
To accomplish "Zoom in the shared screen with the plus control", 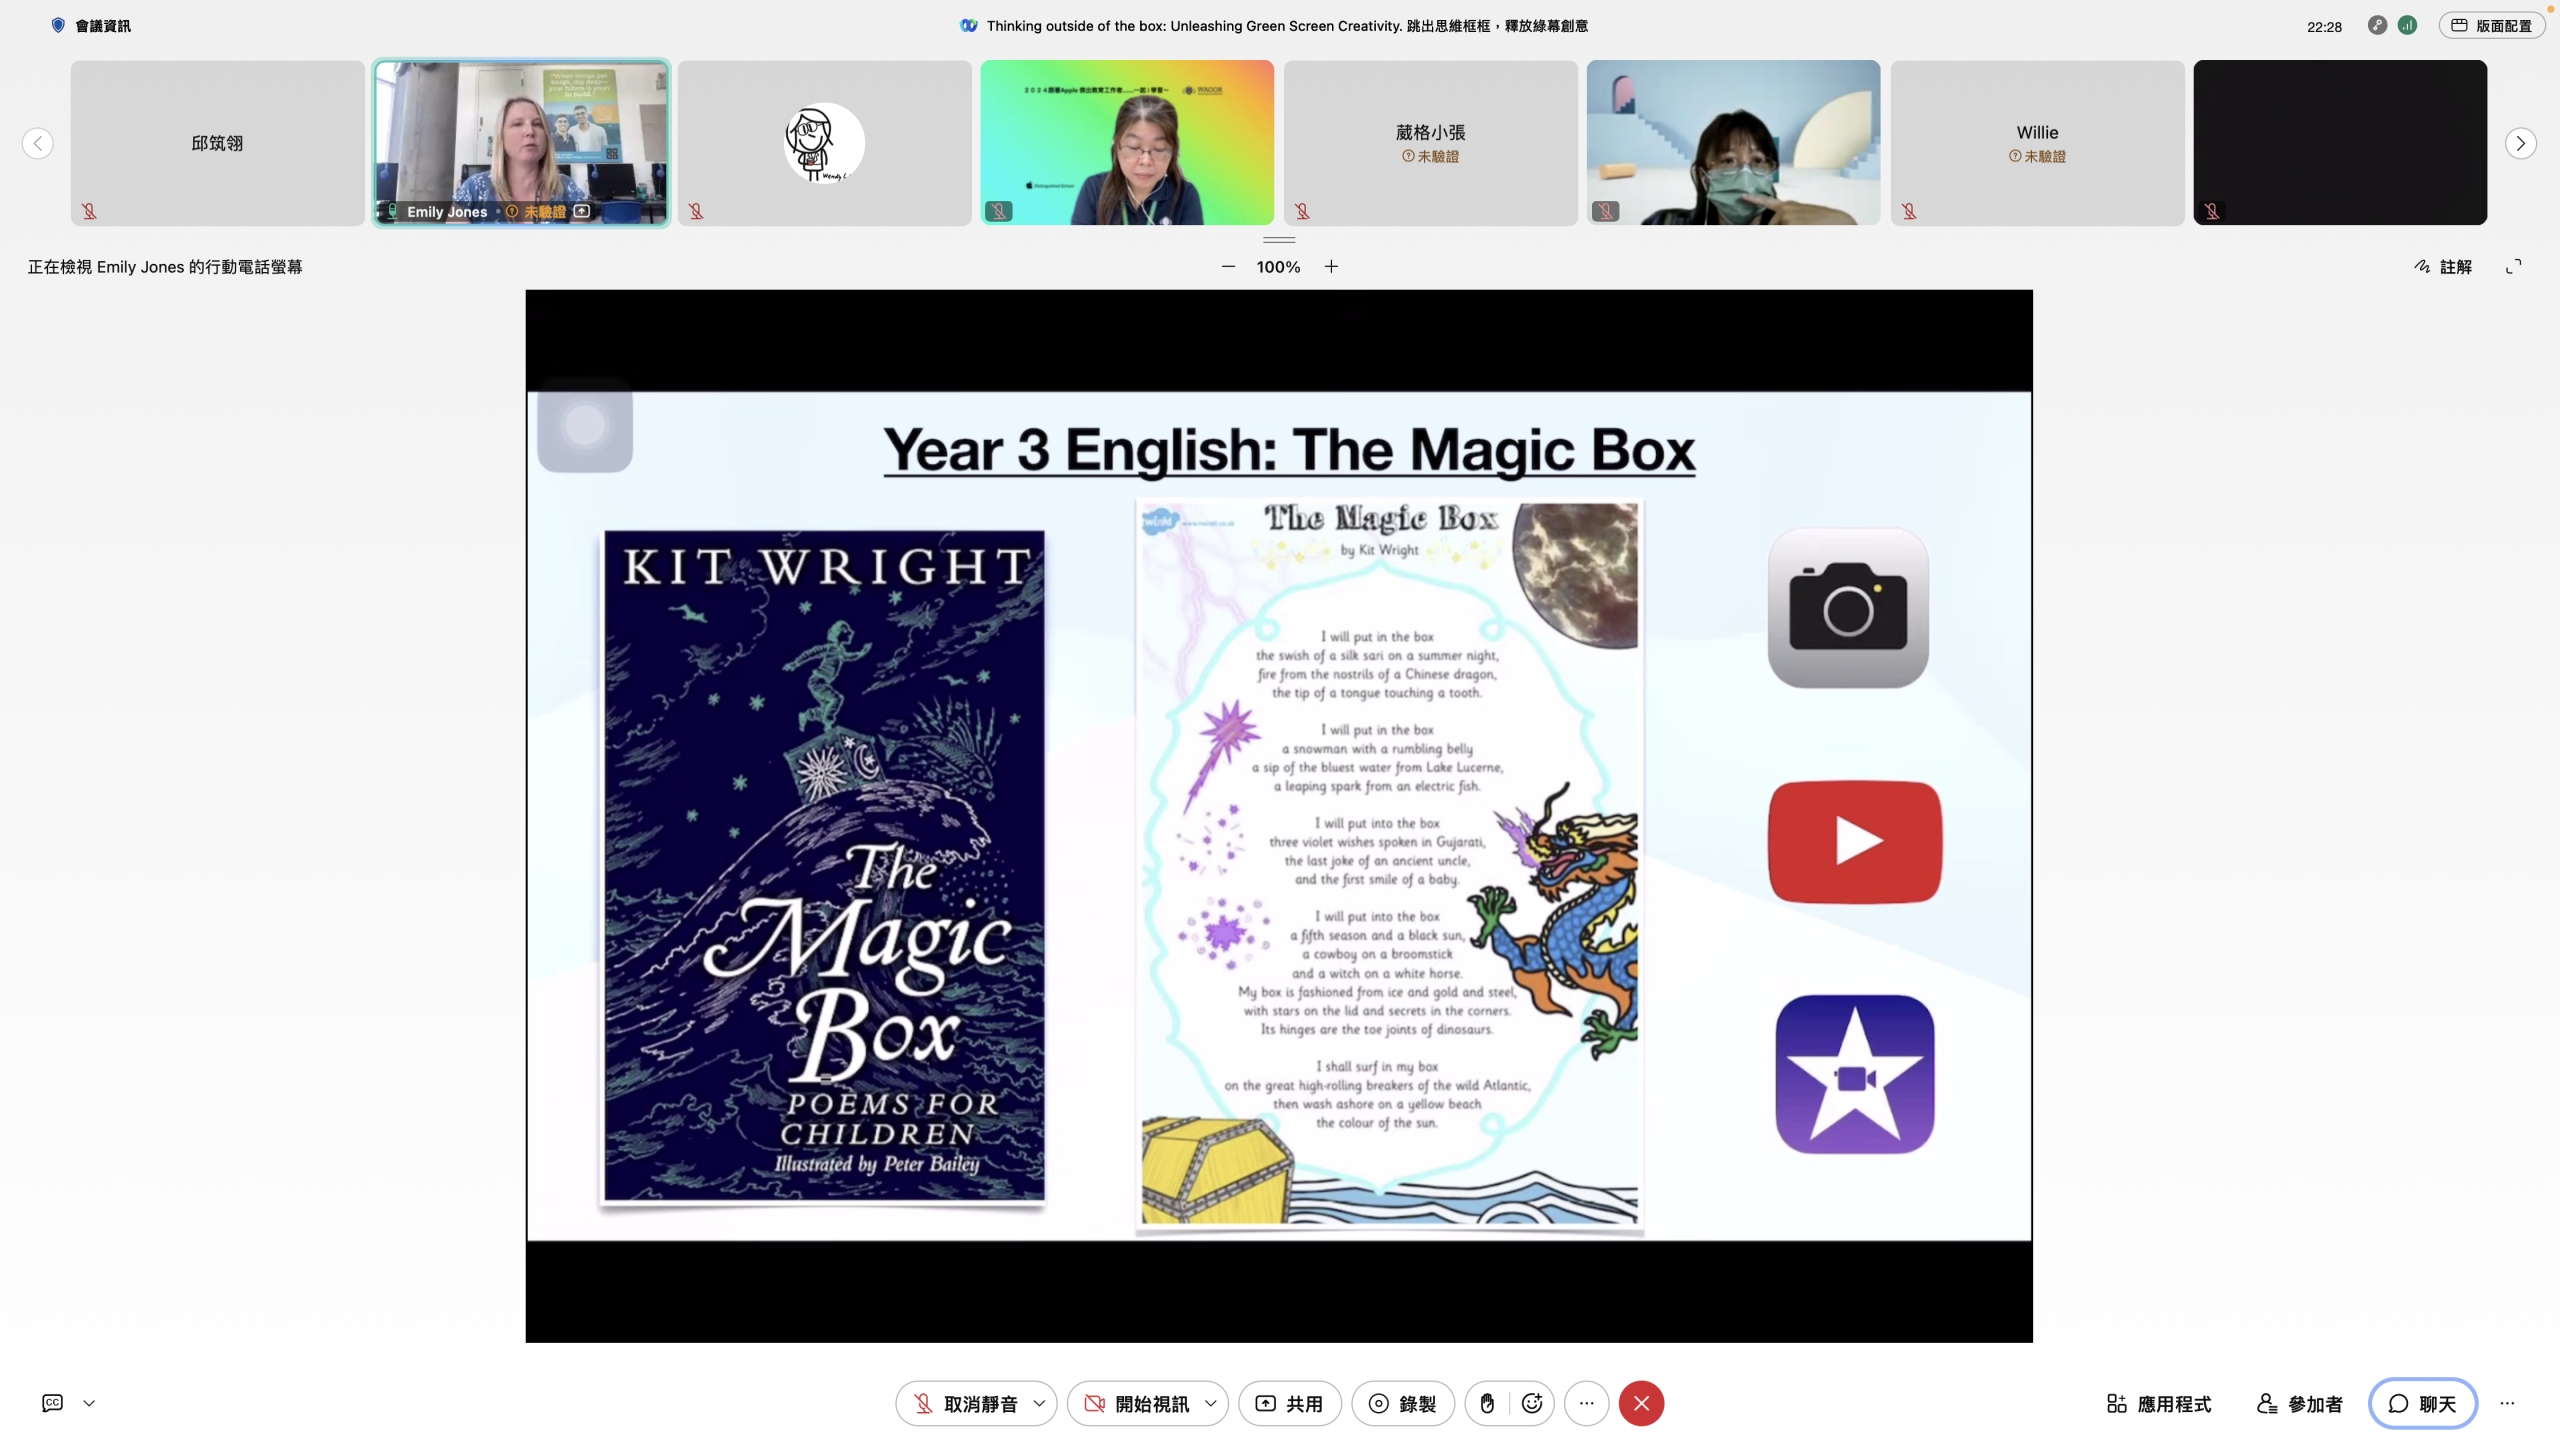I will [1331, 266].
